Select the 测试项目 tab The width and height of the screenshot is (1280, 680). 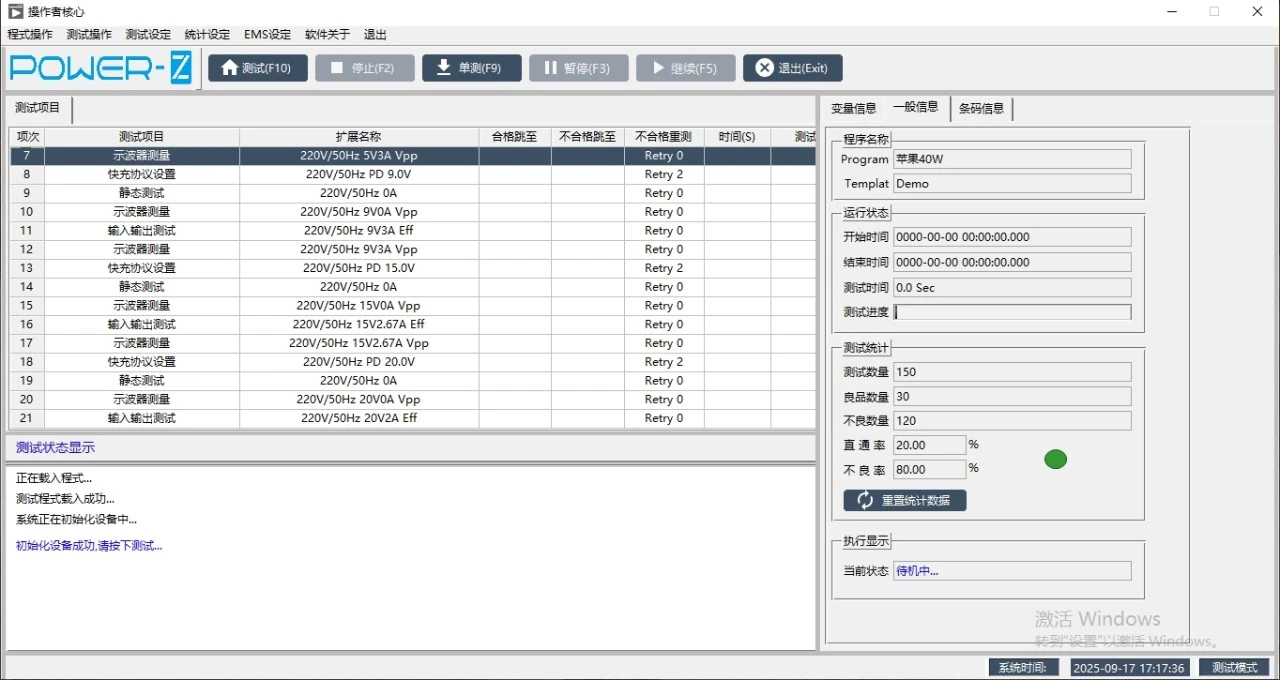pyautogui.click(x=38, y=108)
